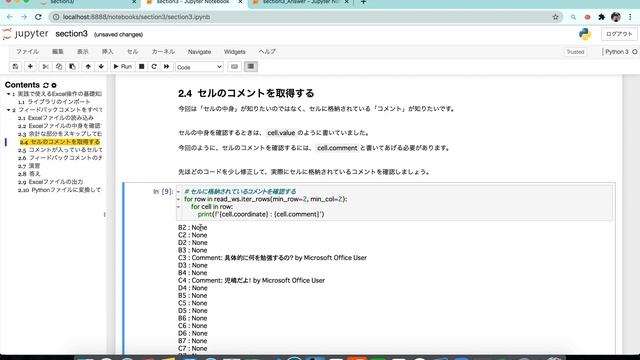Reload table of contents refresh icon

pos(46,85)
